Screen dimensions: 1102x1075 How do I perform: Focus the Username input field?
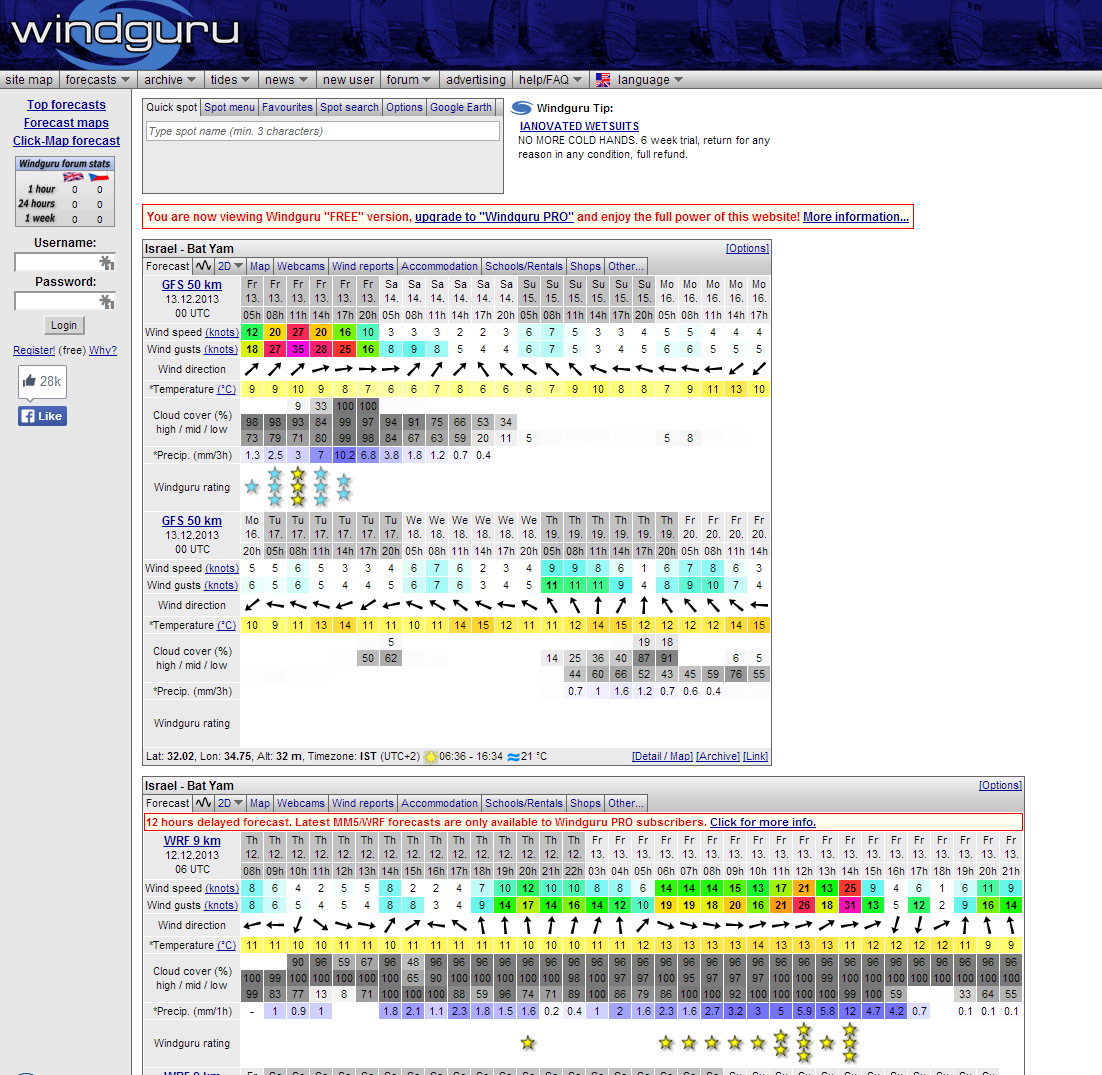tap(65, 263)
